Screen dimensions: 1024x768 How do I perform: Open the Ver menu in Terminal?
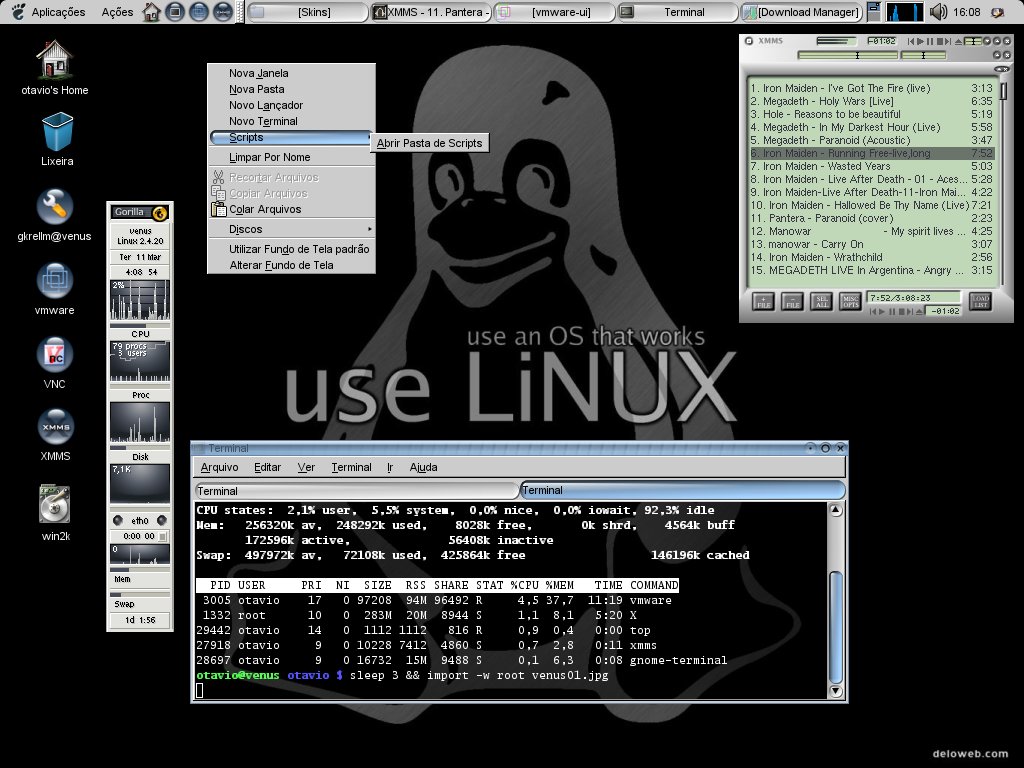306,467
